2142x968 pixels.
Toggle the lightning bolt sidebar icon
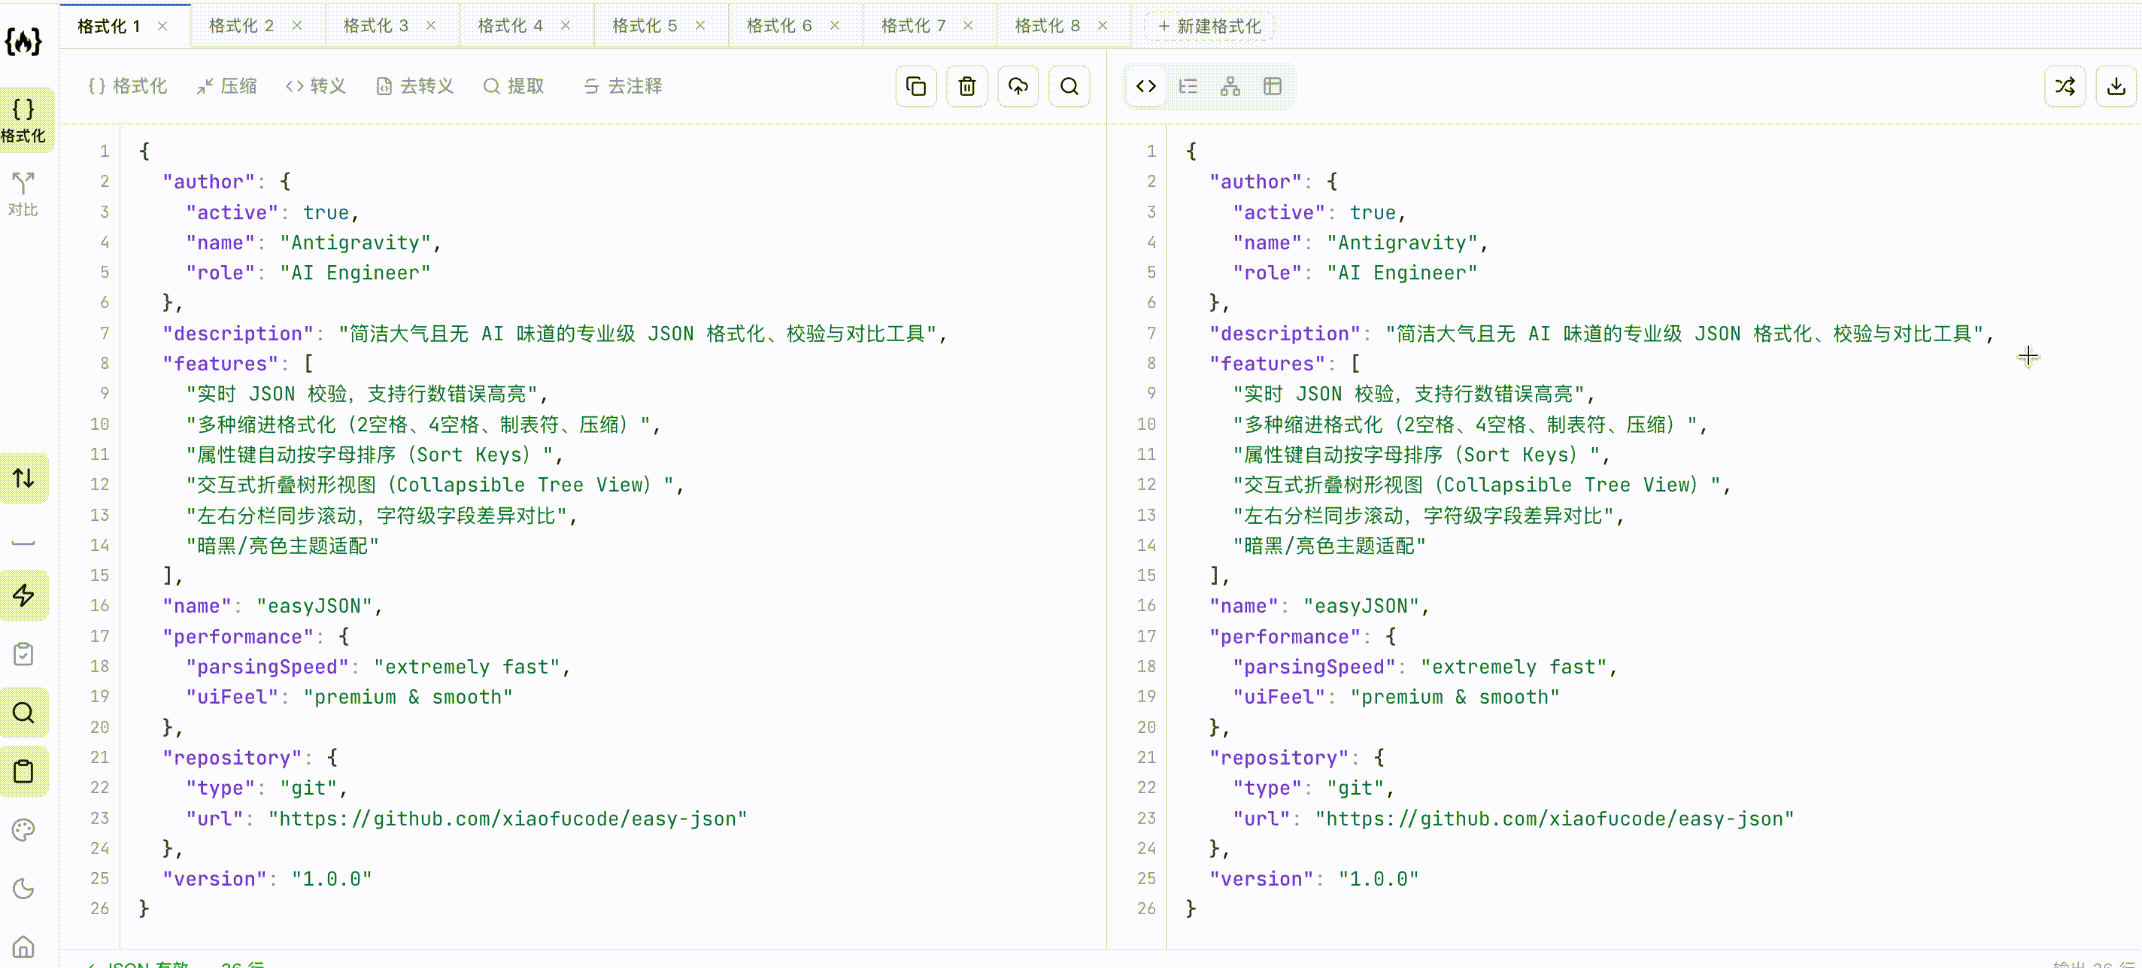click(23, 595)
